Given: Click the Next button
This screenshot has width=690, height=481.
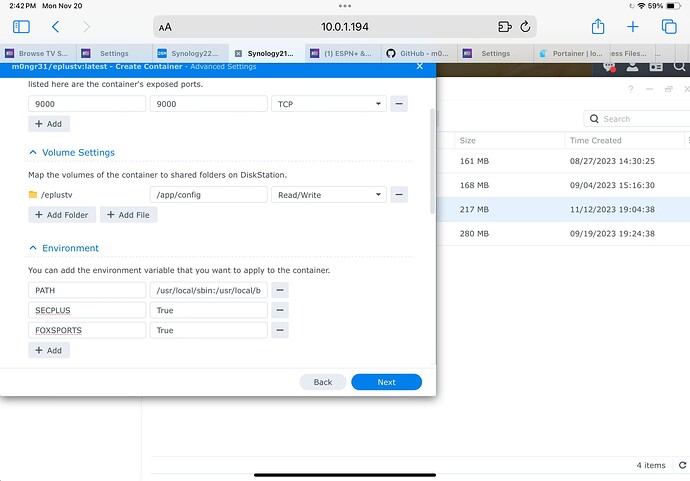Looking at the screenshot, I should [x=386, y=382].
